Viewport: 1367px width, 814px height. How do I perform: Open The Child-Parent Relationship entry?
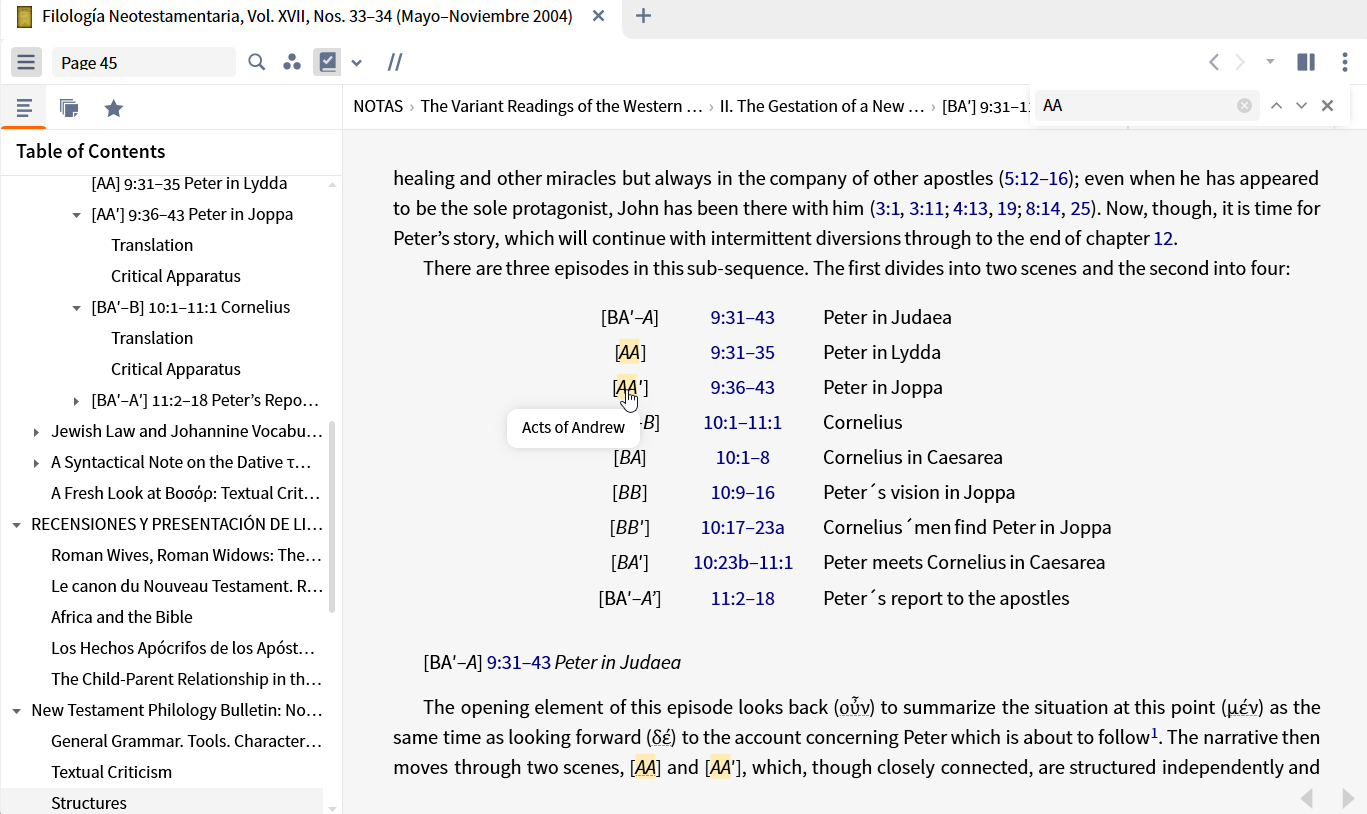pyautogui.click(x=187, y=679)
